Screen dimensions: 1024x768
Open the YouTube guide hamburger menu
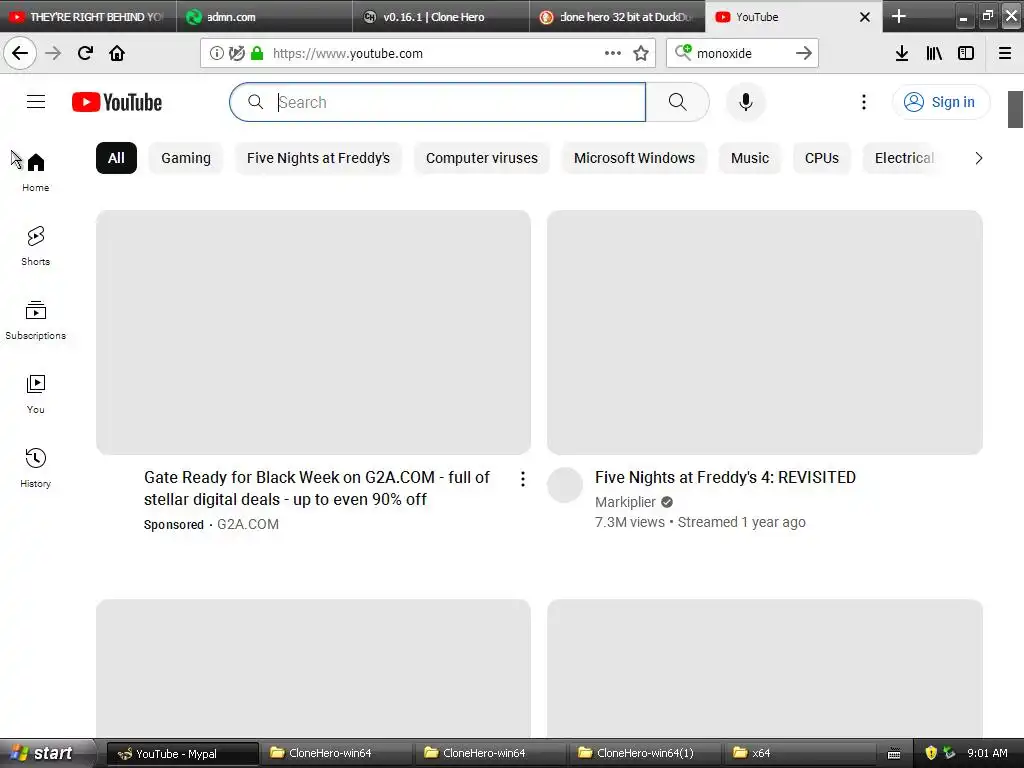click(x=36, y=102)
